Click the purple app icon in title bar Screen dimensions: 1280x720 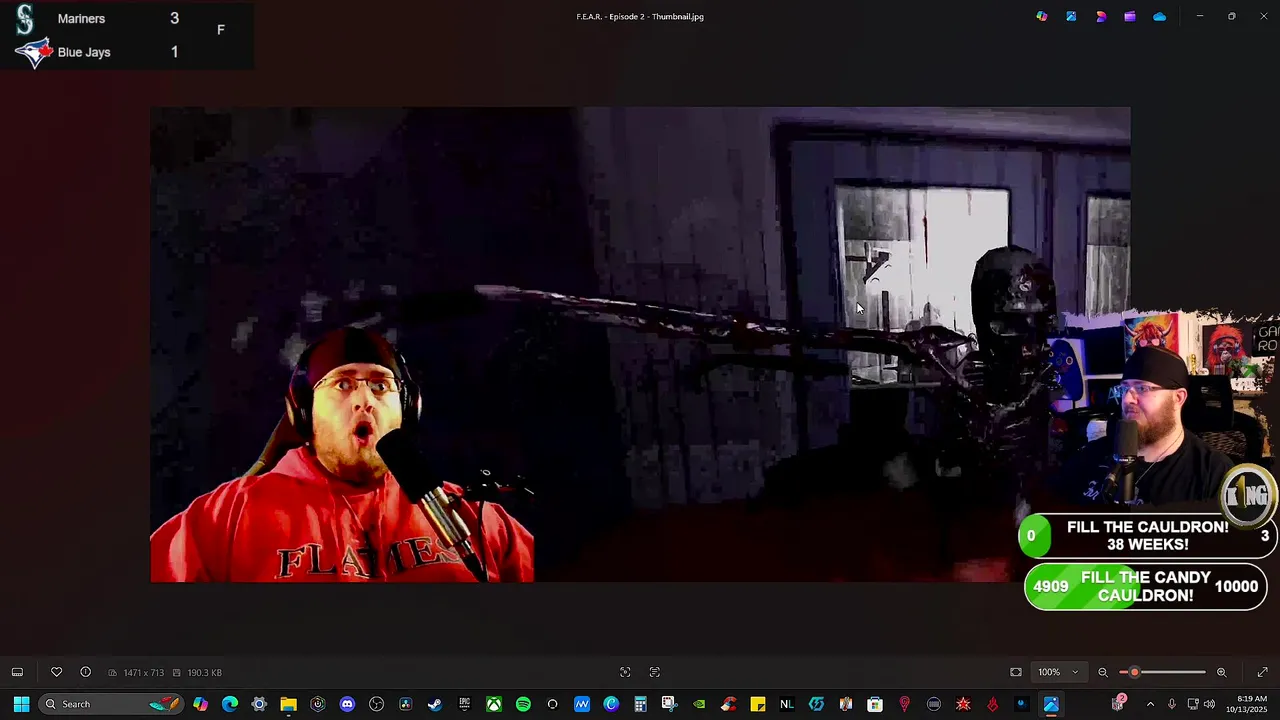coord(1130,16)
